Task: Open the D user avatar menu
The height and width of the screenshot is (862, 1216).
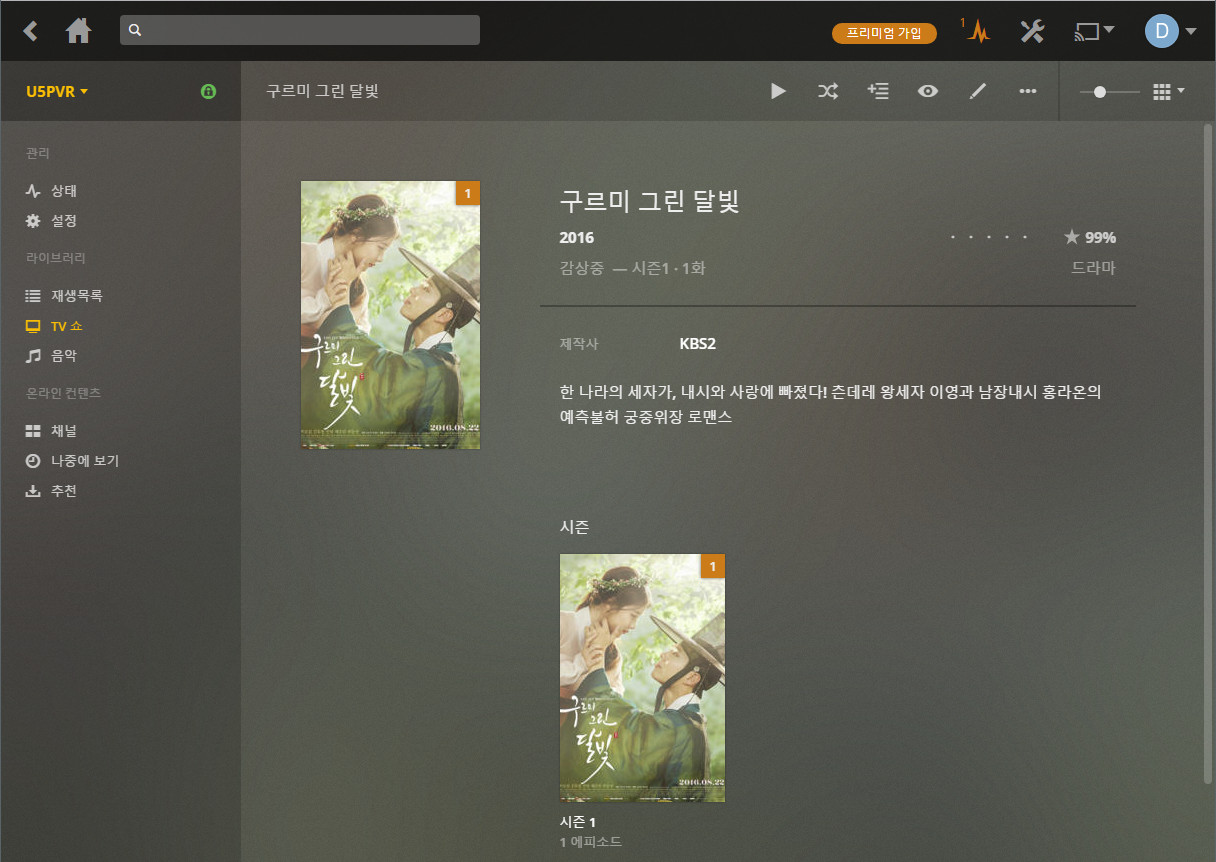Action: [x=1170, y=31]
